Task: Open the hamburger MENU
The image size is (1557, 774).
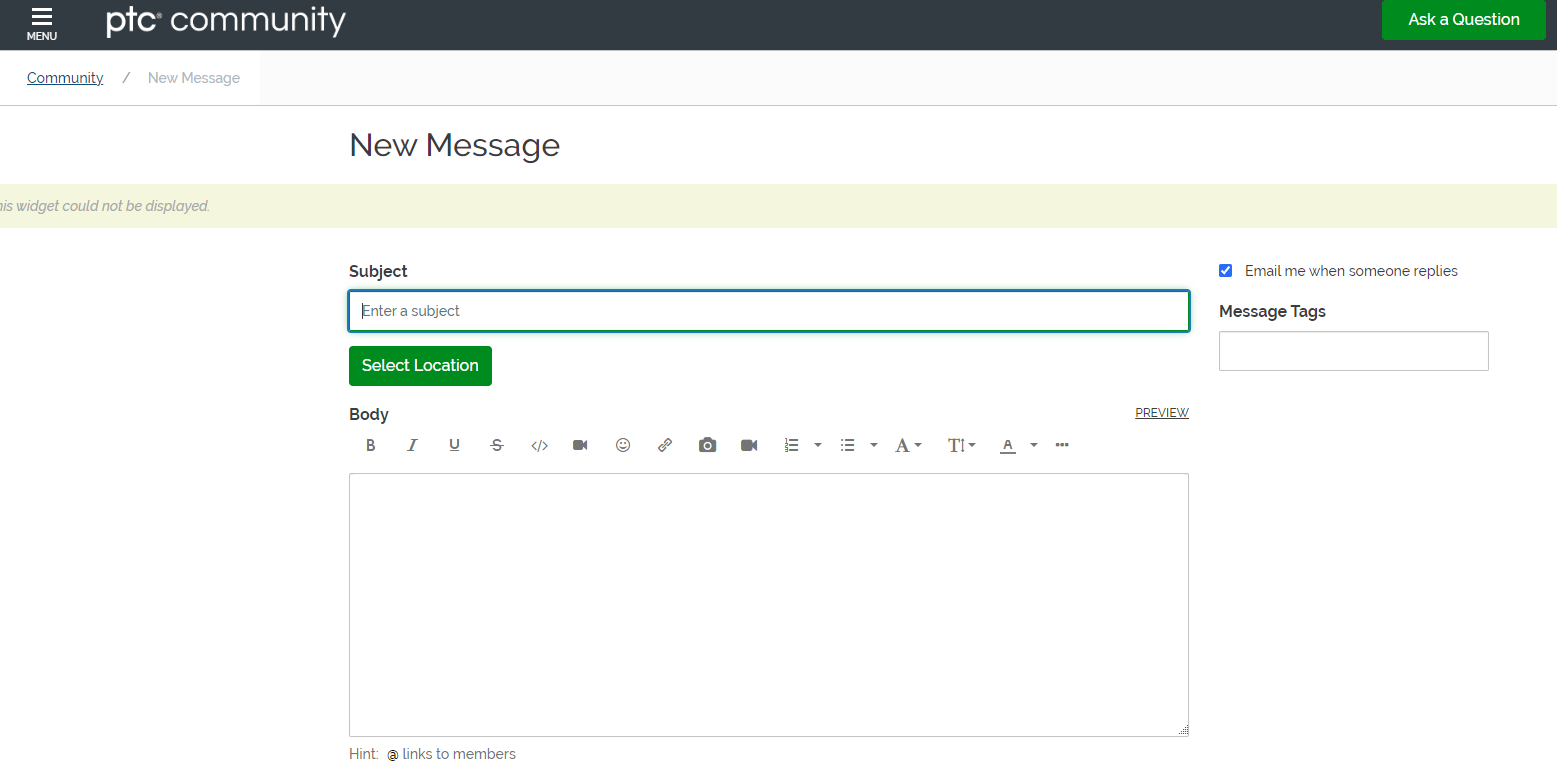Action: click(x=42, y=22)
